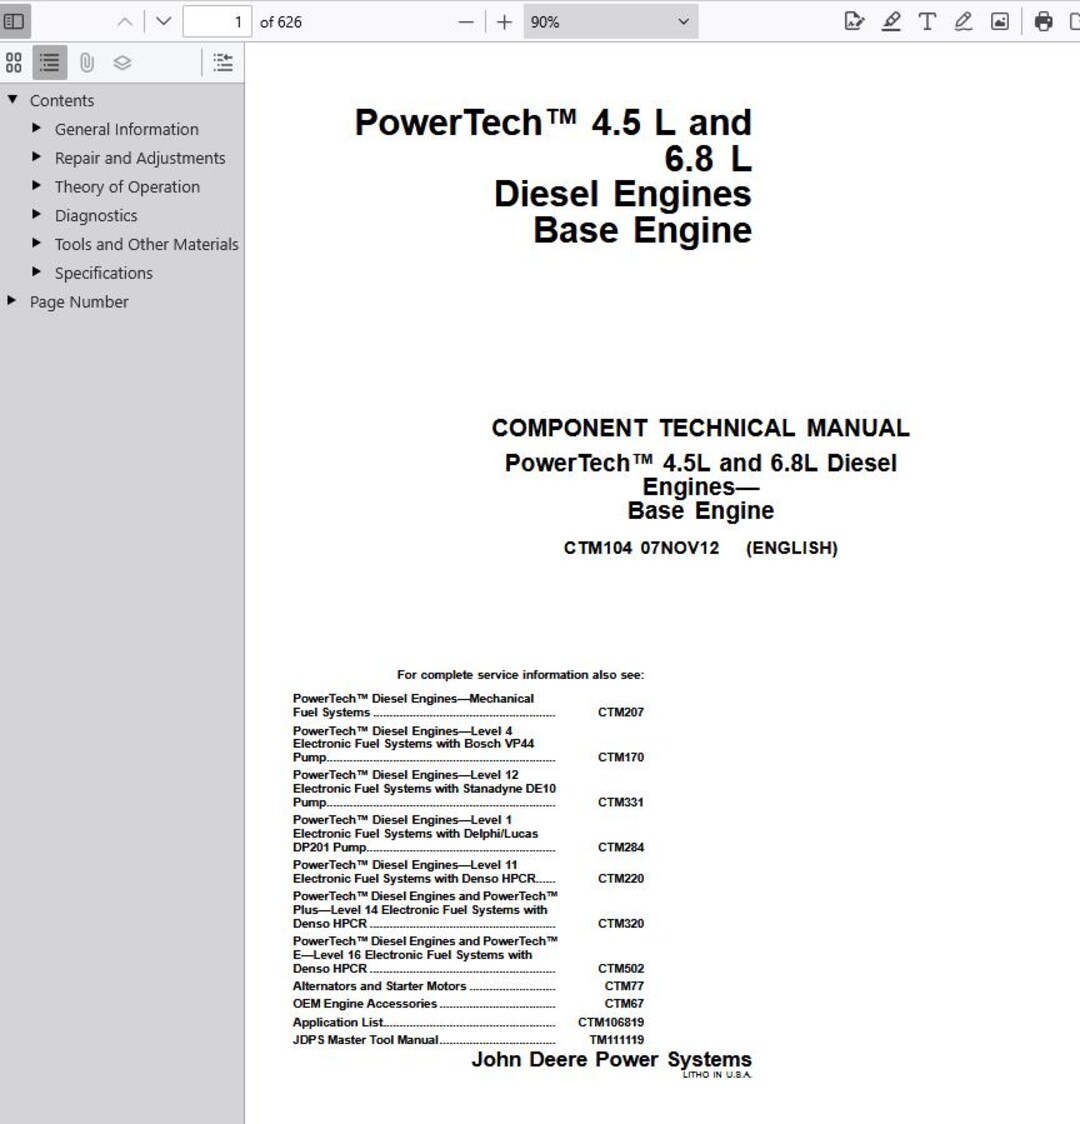The image size is (1080, 1124).
Task: Click 'For complete service information also see' text
Action: coord(520,675)
